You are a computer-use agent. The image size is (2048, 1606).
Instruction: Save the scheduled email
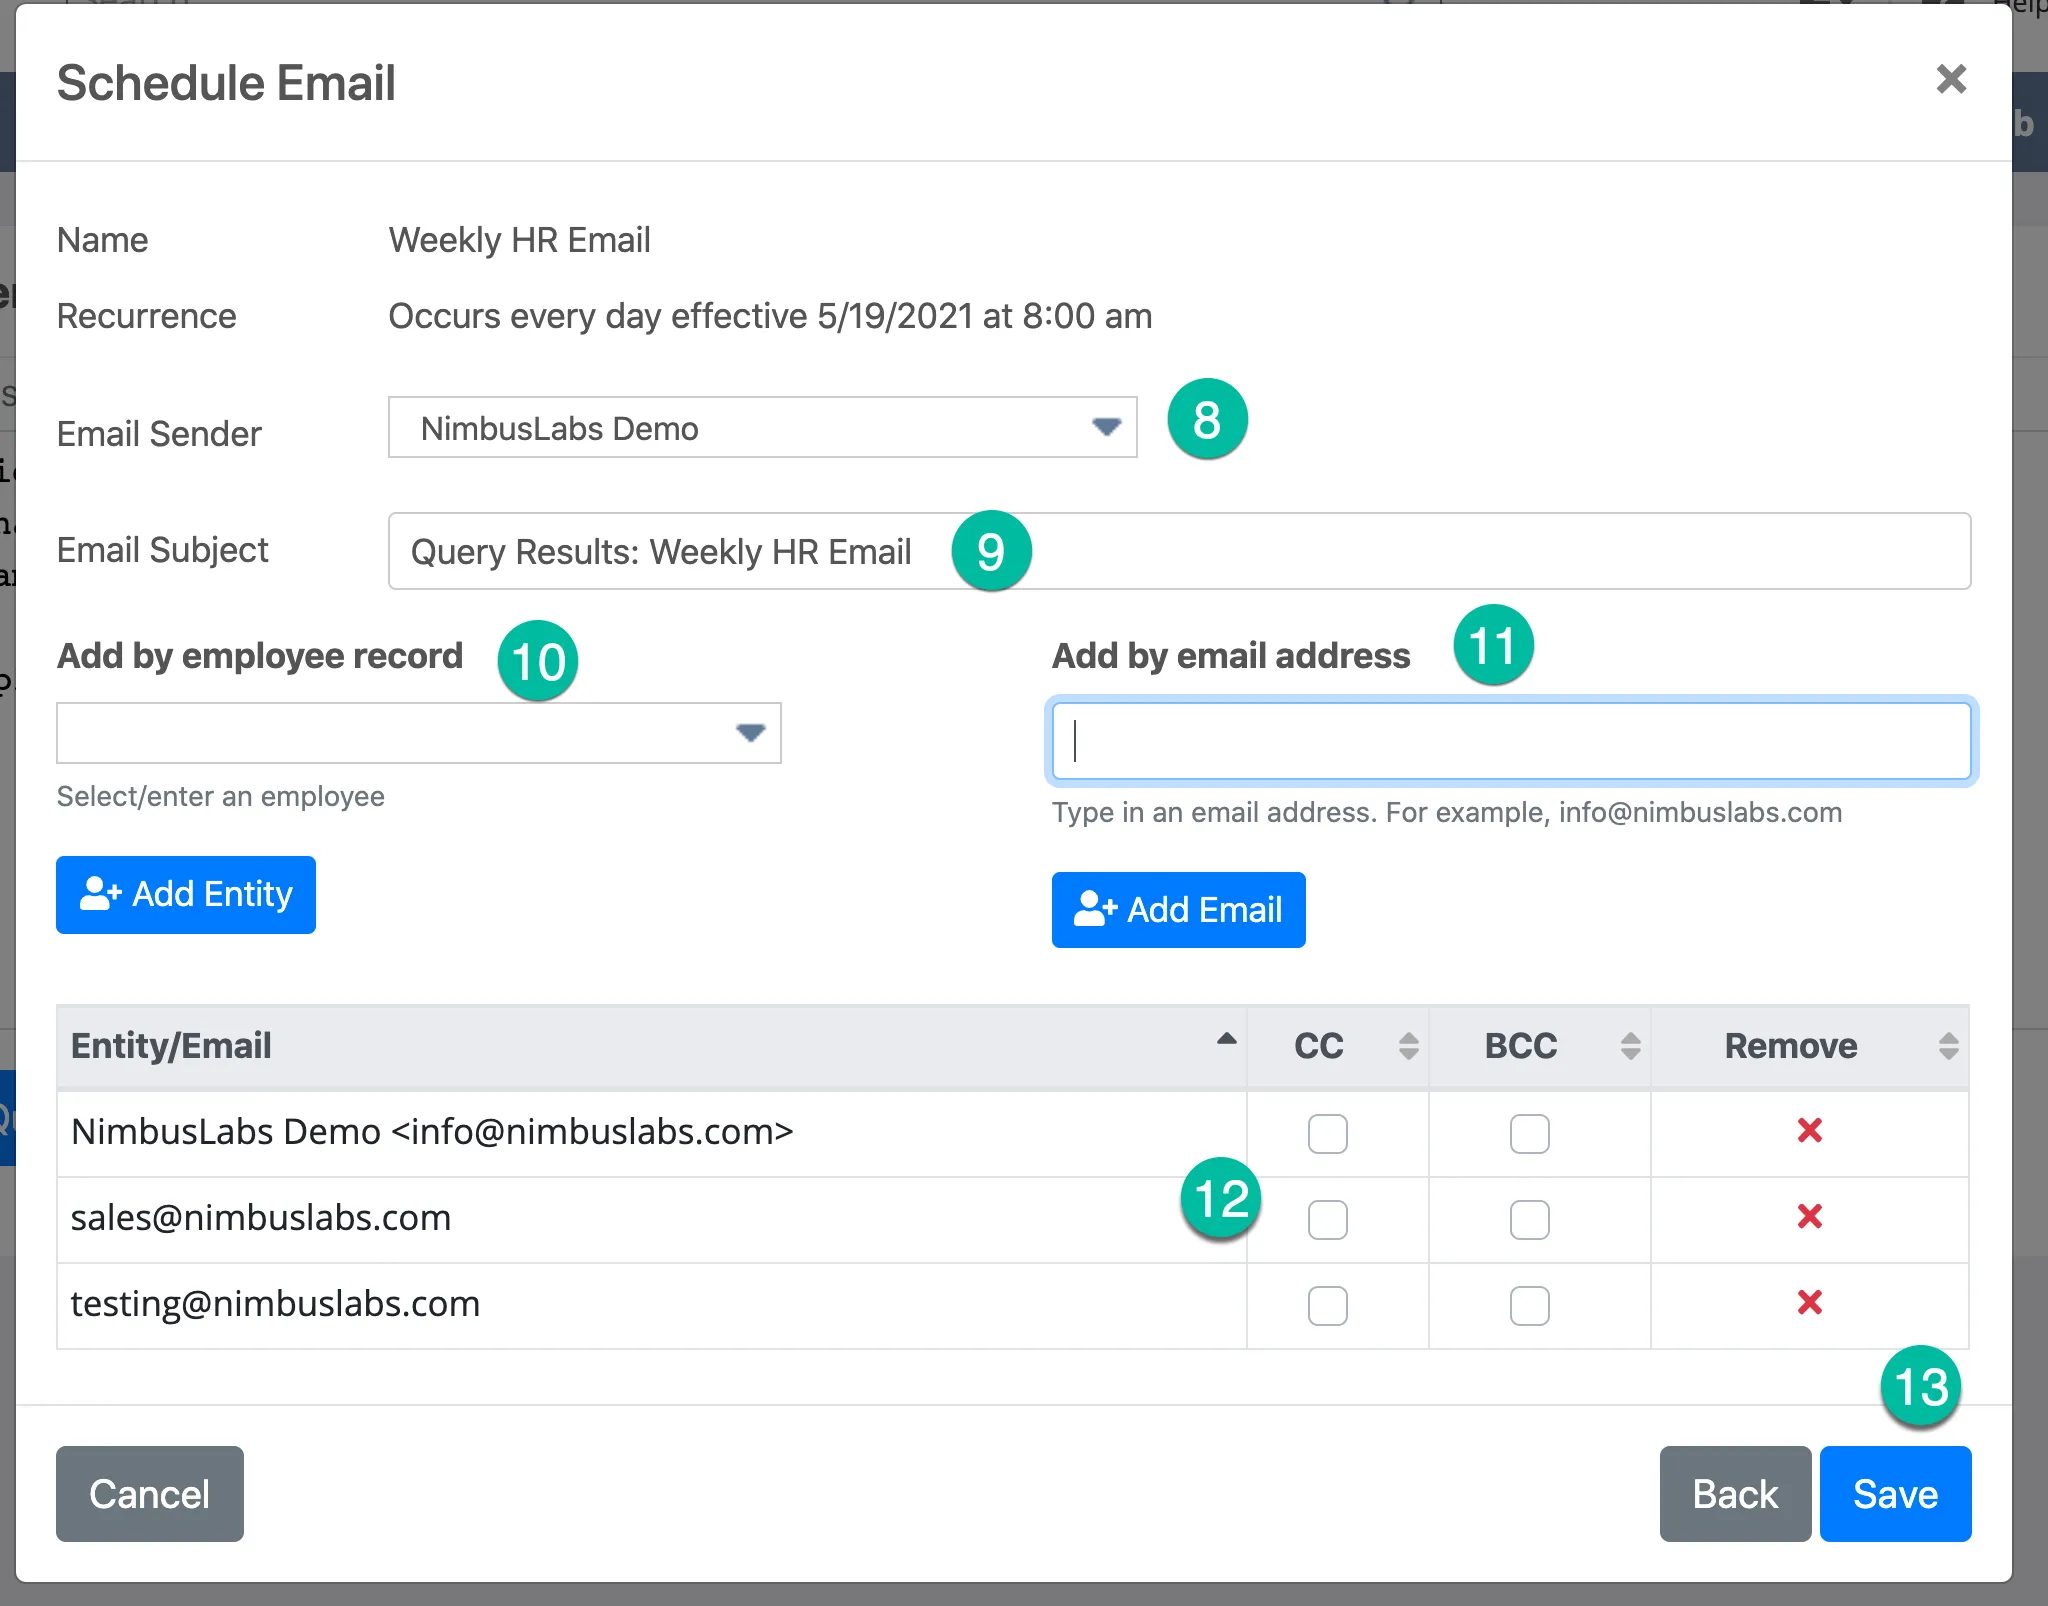click(x=1895, y=1494)
